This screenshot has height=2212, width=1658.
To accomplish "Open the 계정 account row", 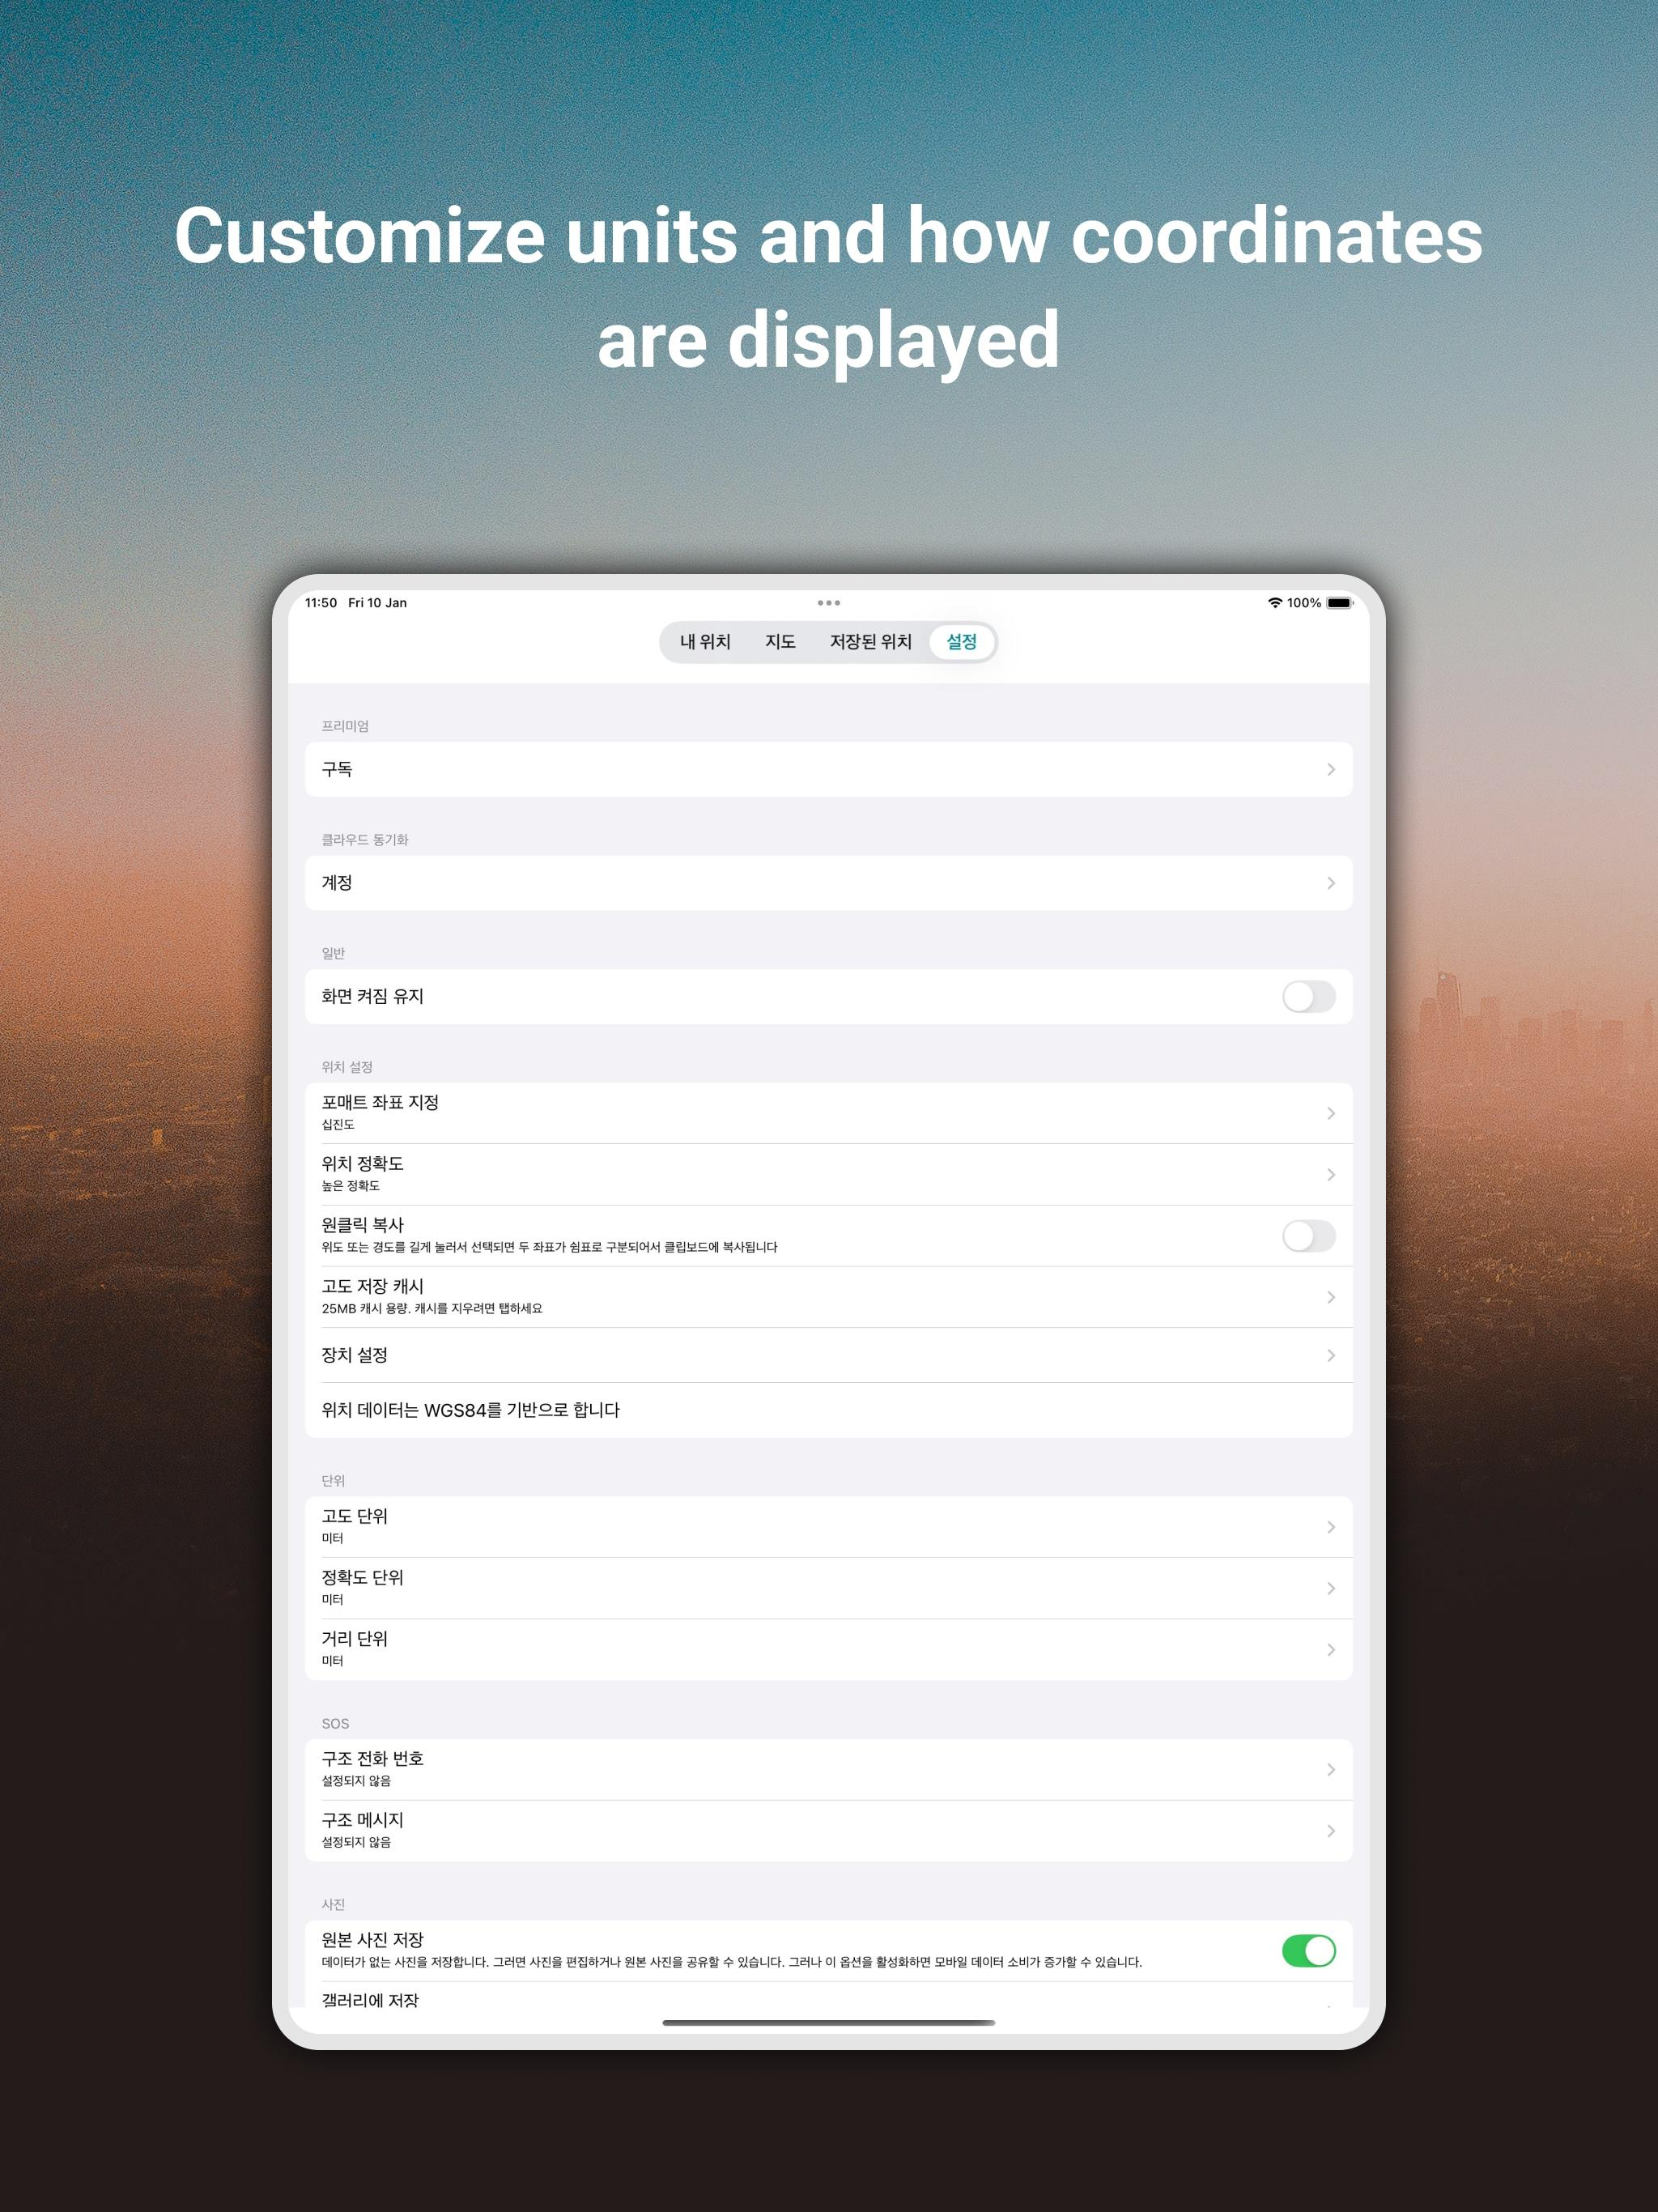I will coord(829,883).
